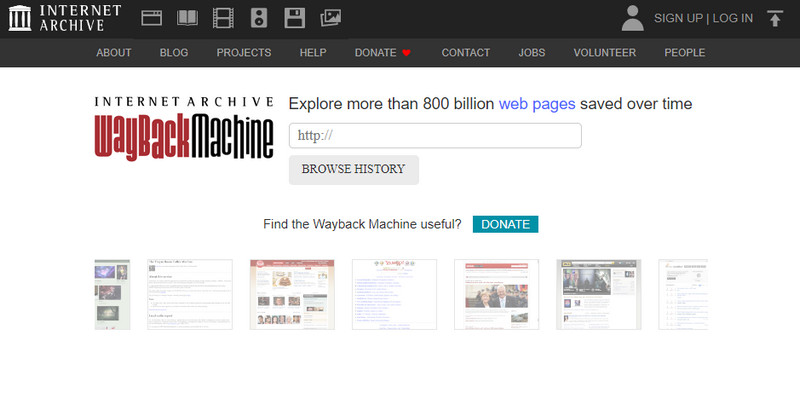Open the ABOUT menu item
Viewport: 800px width, 393px height.
[114, 53]
